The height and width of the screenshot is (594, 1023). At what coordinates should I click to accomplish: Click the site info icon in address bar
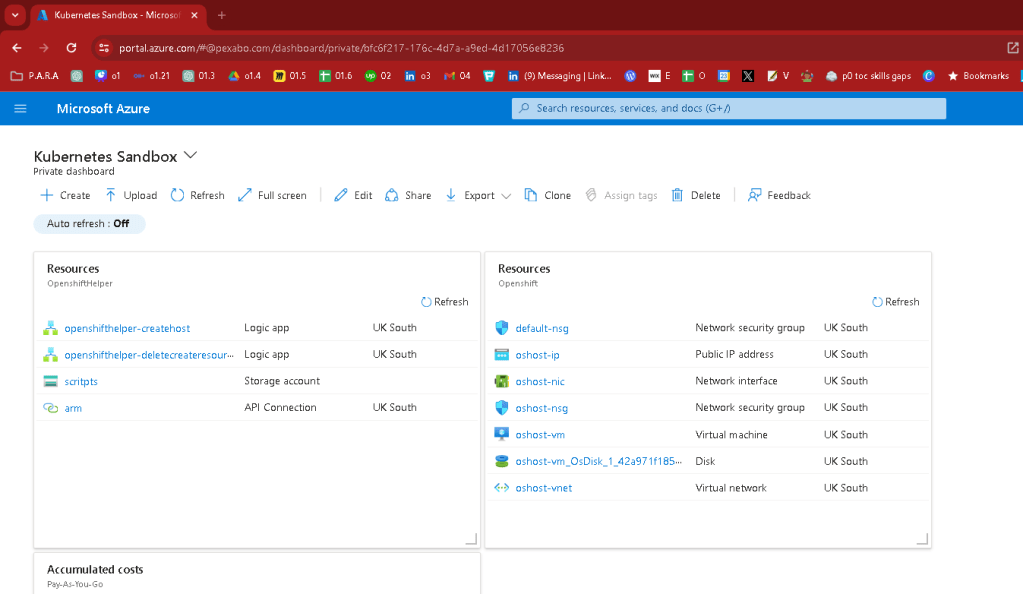[x=102, y=48]
